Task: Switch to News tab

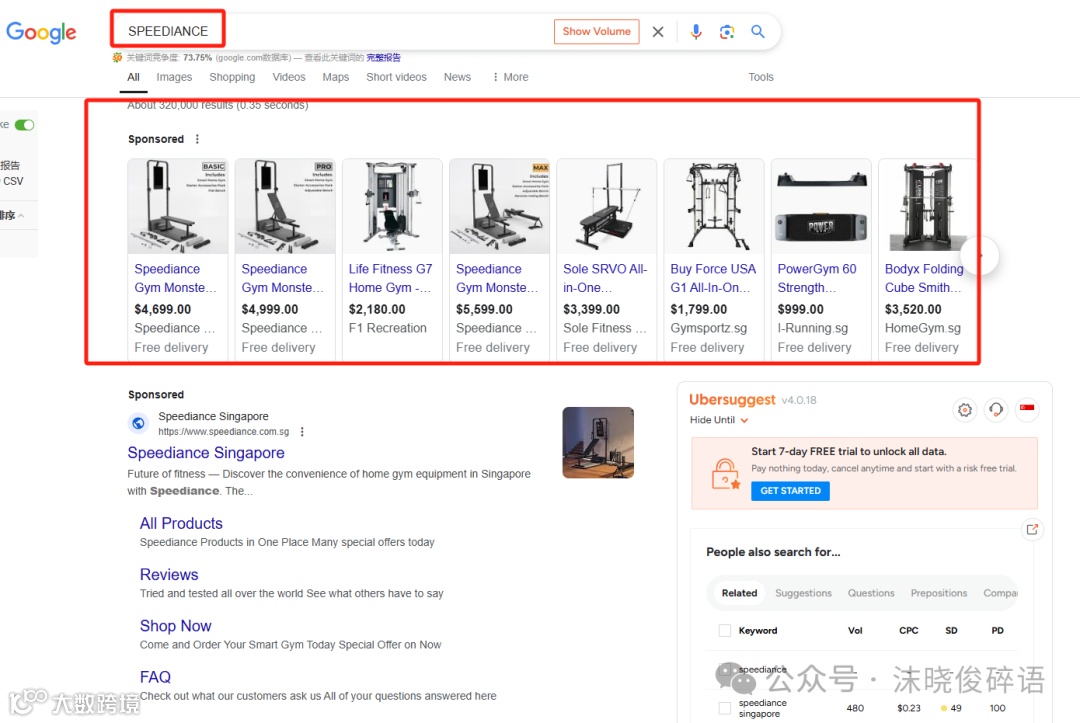Action: (457, 77)
